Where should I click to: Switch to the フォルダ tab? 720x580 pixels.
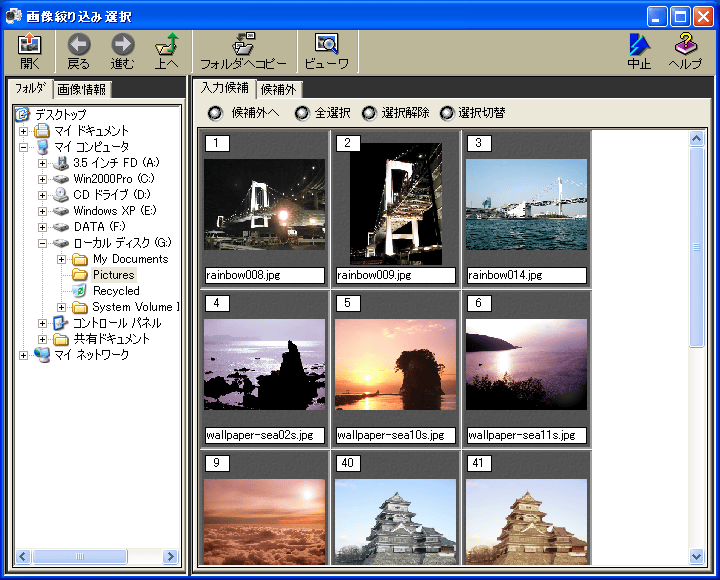coord(30,88)
